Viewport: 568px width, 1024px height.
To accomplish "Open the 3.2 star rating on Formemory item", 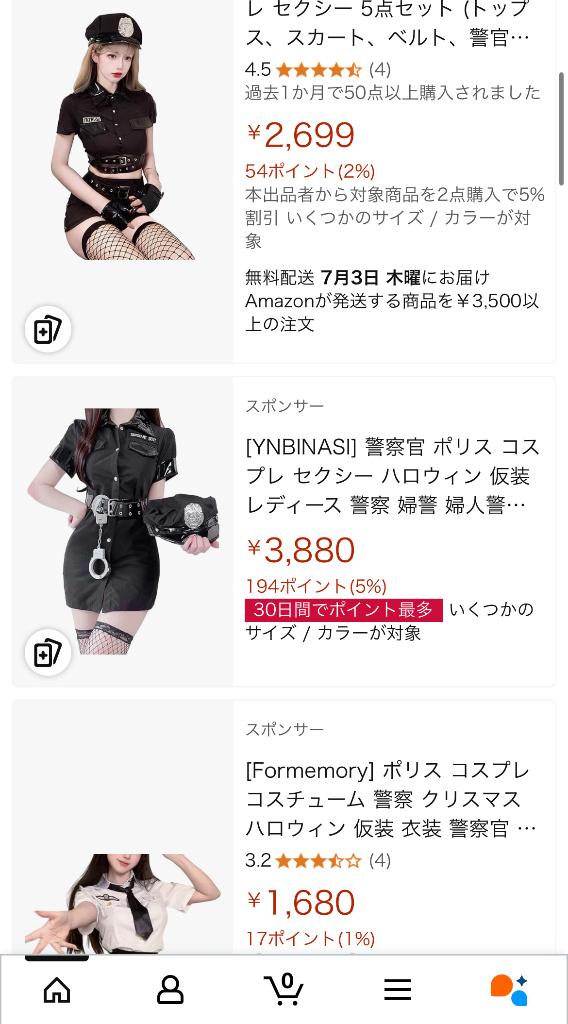I will [x=318, y=860].
